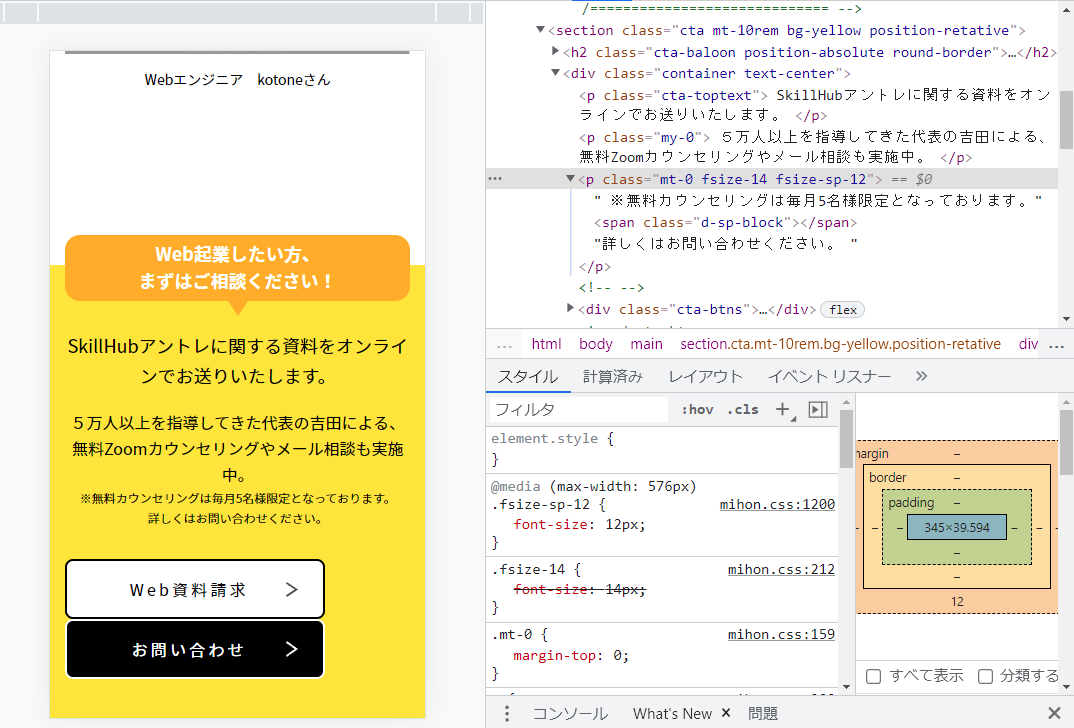Image resolution: width=1074 pixels, height=728 pixels.
Task: Switch to the スタイル tab
Action: (x=527, y=377)
